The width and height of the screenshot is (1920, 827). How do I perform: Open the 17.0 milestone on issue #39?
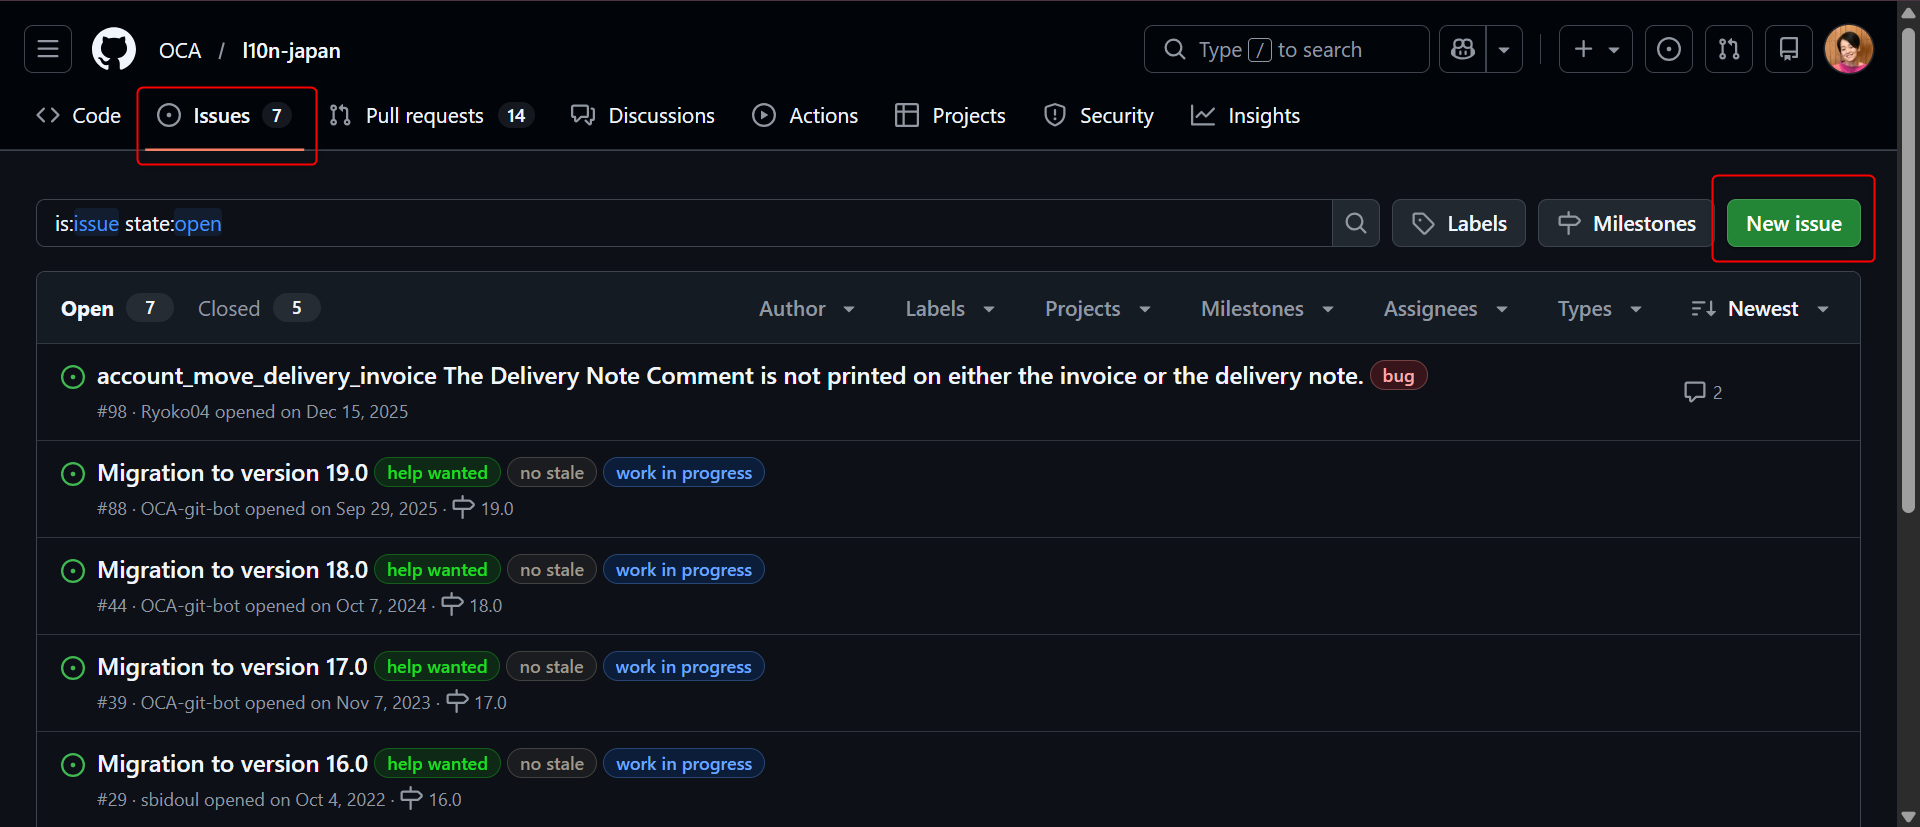pyautogui.click(x=476, y=702)
